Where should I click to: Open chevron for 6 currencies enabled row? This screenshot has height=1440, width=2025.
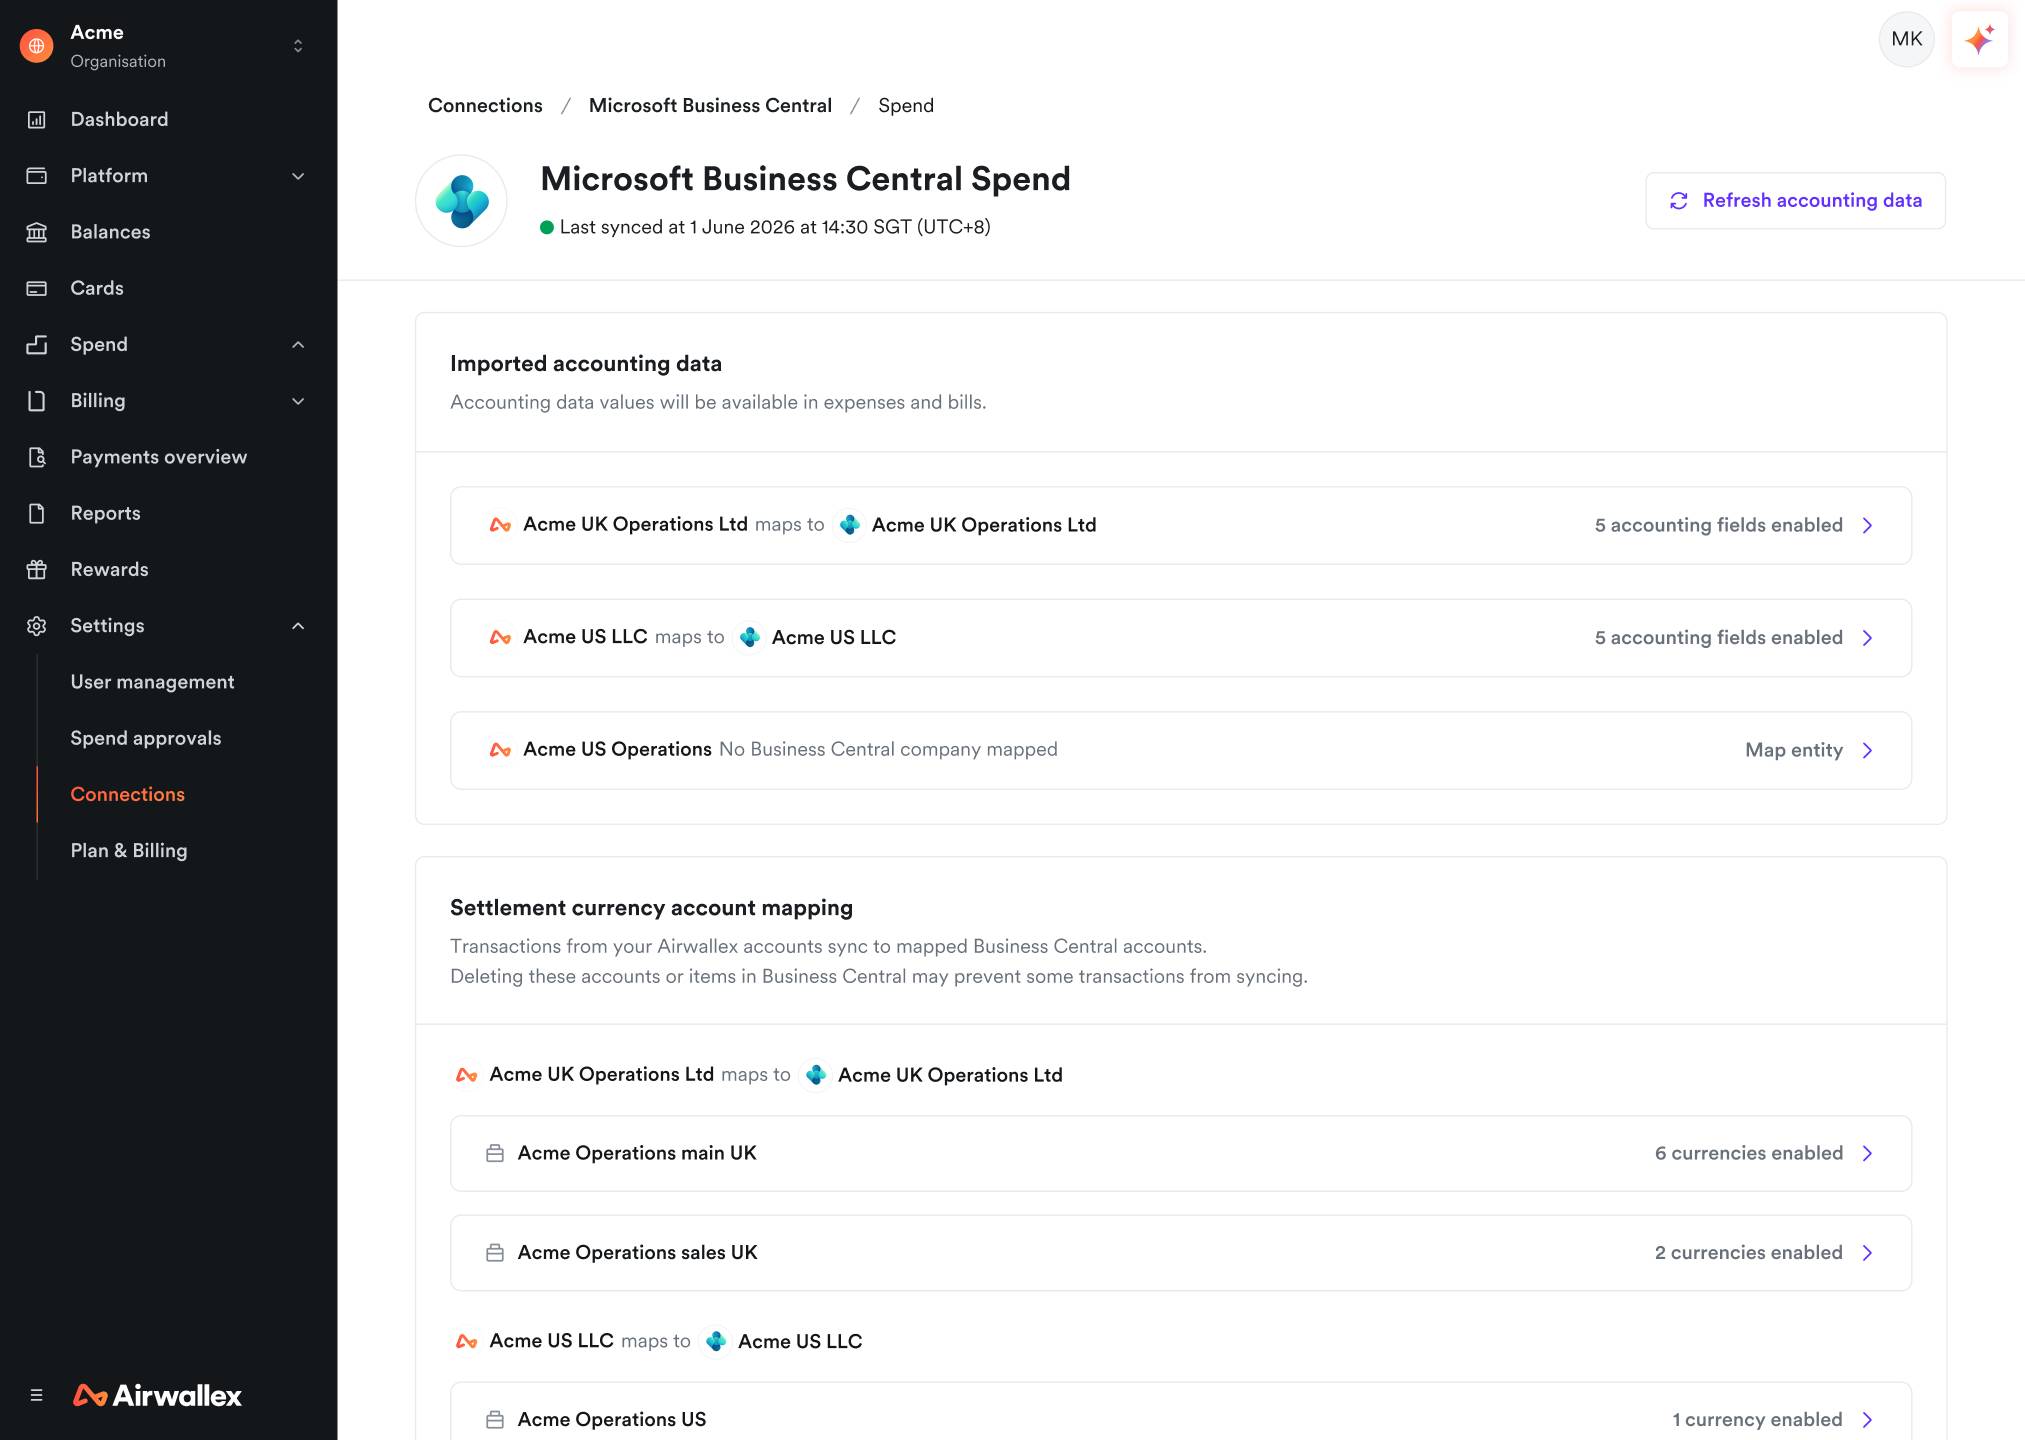1867,1154
